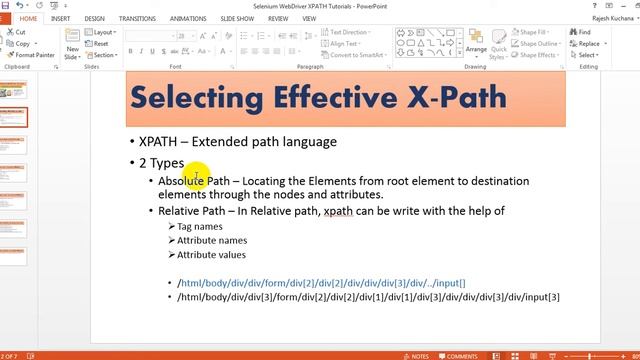Decrease list indent level

click(282, 36)
